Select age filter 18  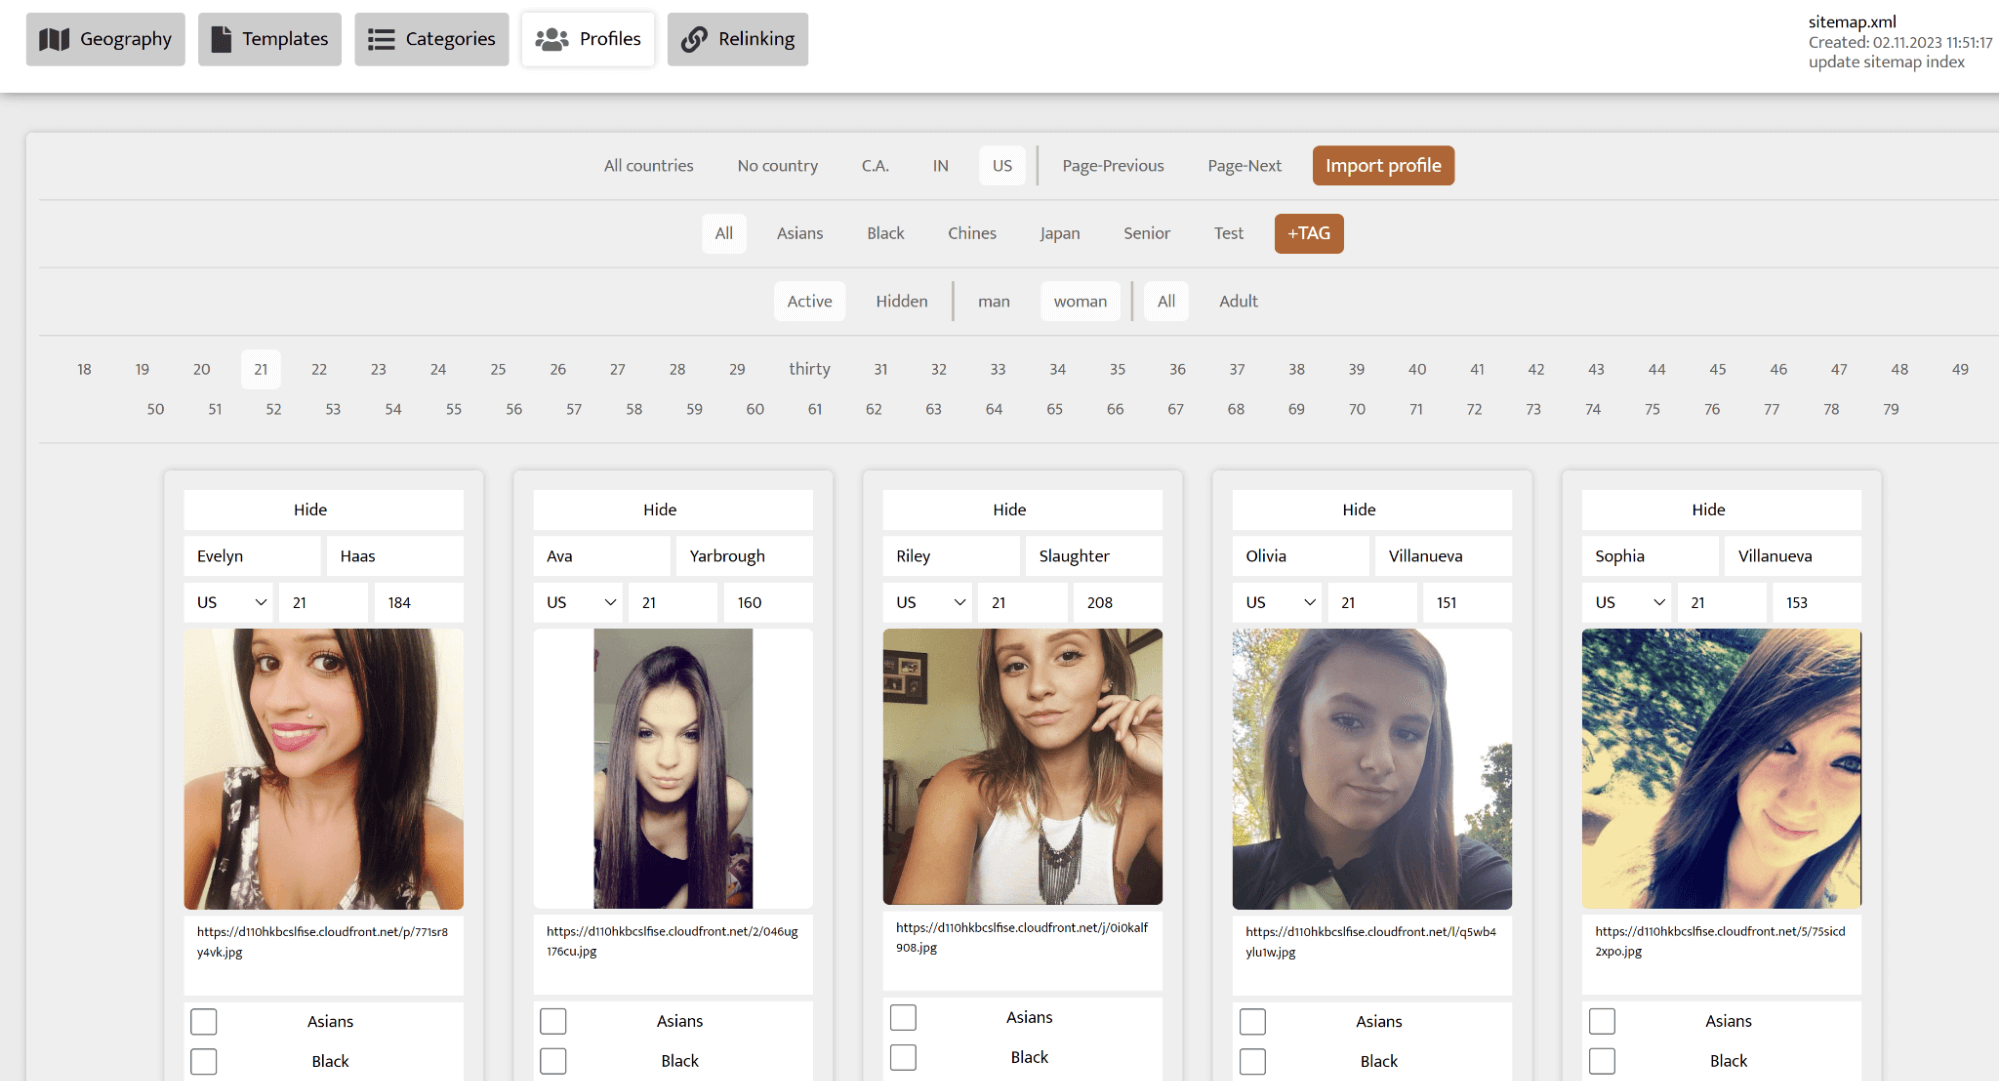click(x=84, y=370)
